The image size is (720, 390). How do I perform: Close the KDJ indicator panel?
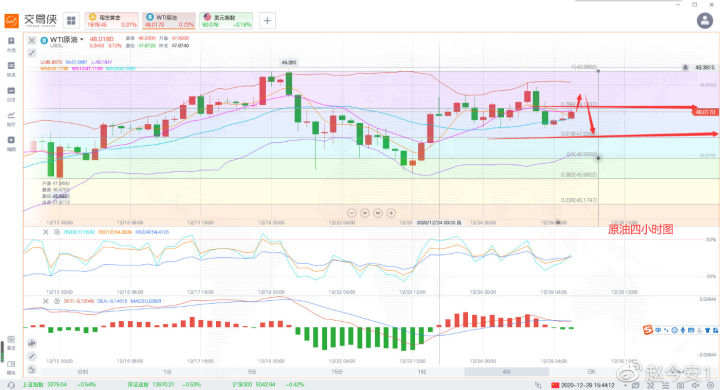tap(45, 232)
